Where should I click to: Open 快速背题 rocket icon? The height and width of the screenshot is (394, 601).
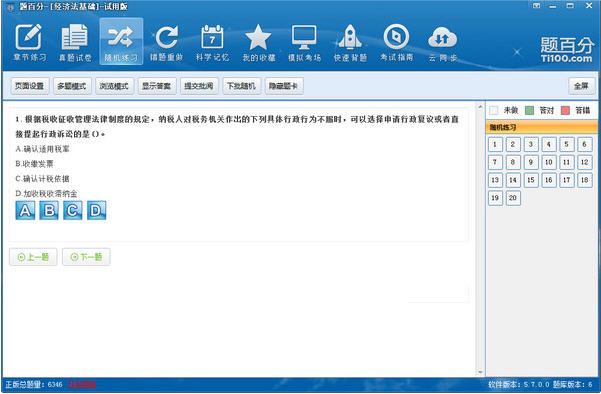[350, 42]
